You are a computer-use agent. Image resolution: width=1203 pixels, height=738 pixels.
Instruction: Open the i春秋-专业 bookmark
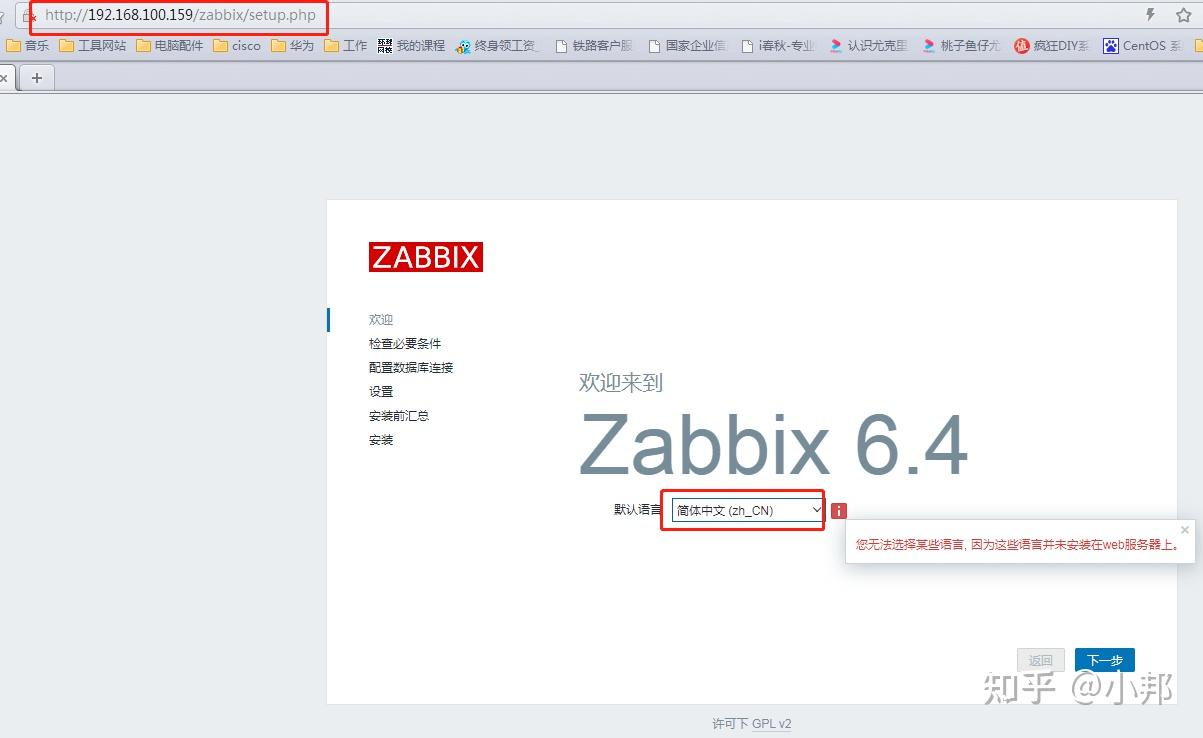tap(778, 45)
